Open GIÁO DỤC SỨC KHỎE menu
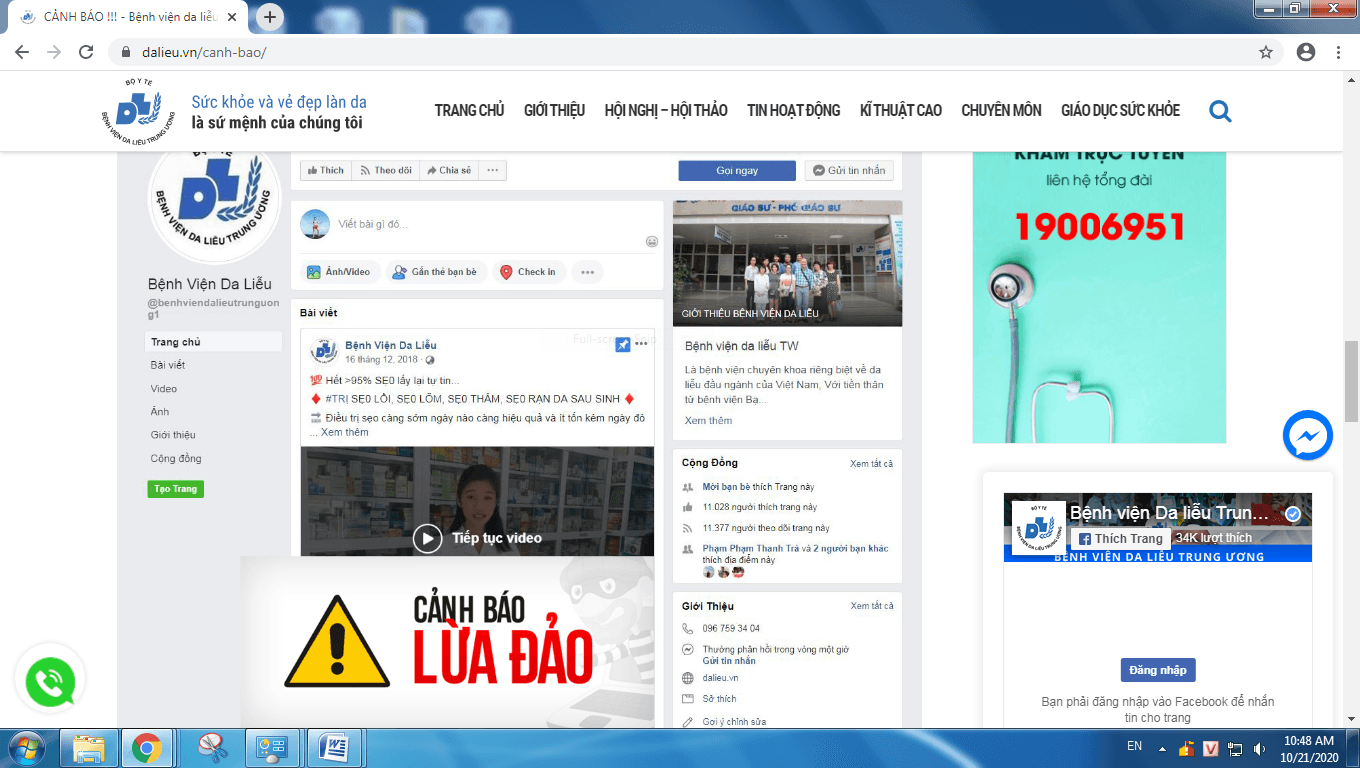 click(1120, 111)
